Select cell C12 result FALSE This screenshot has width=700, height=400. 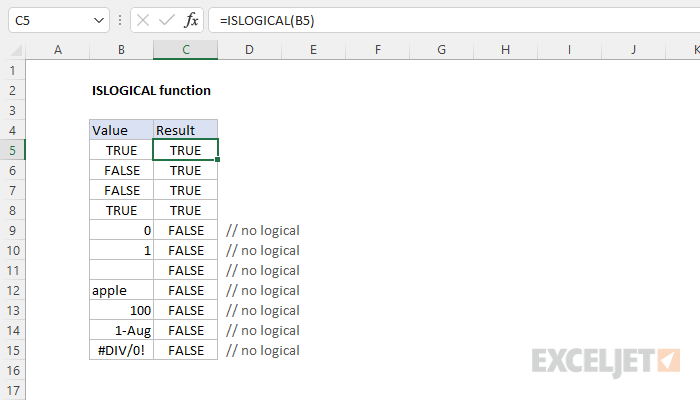tap(186, 291)
